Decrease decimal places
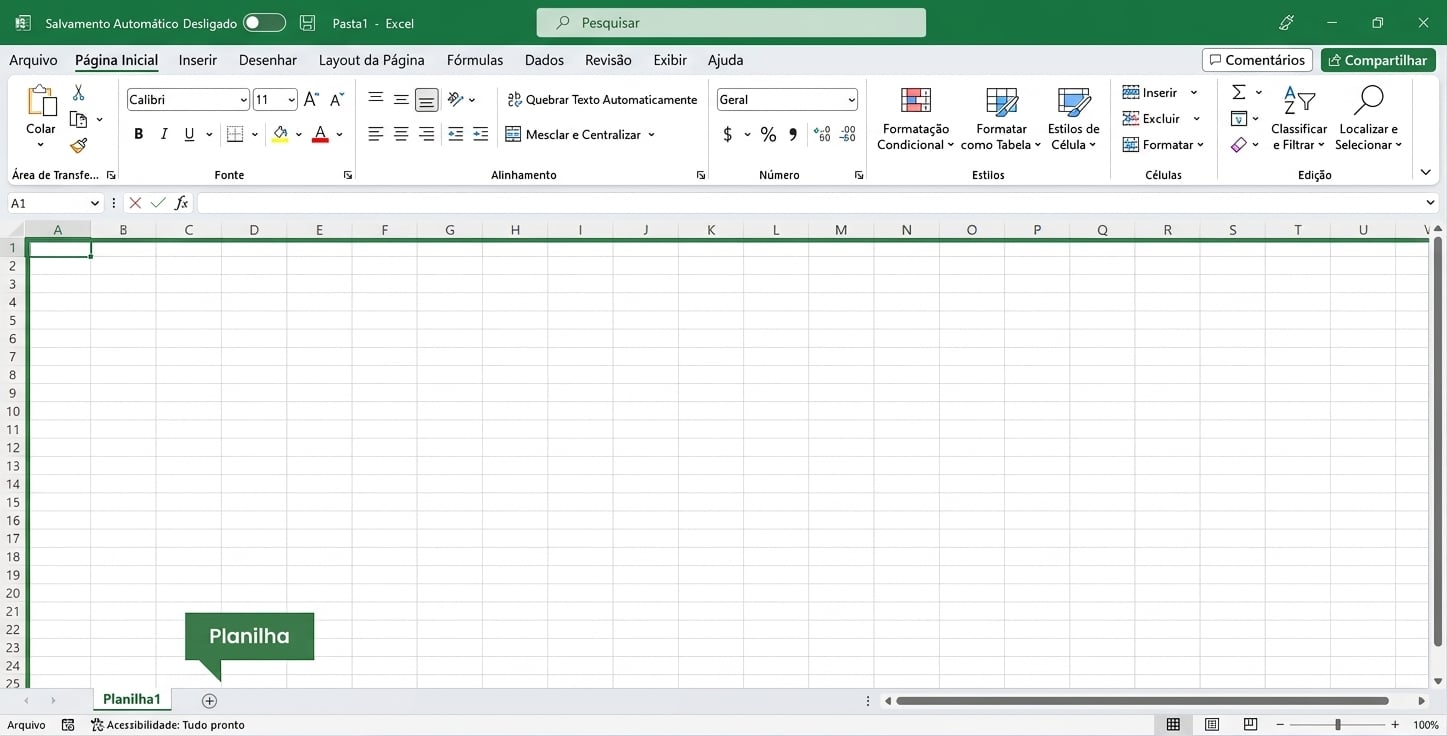 [x=848, y=134]
